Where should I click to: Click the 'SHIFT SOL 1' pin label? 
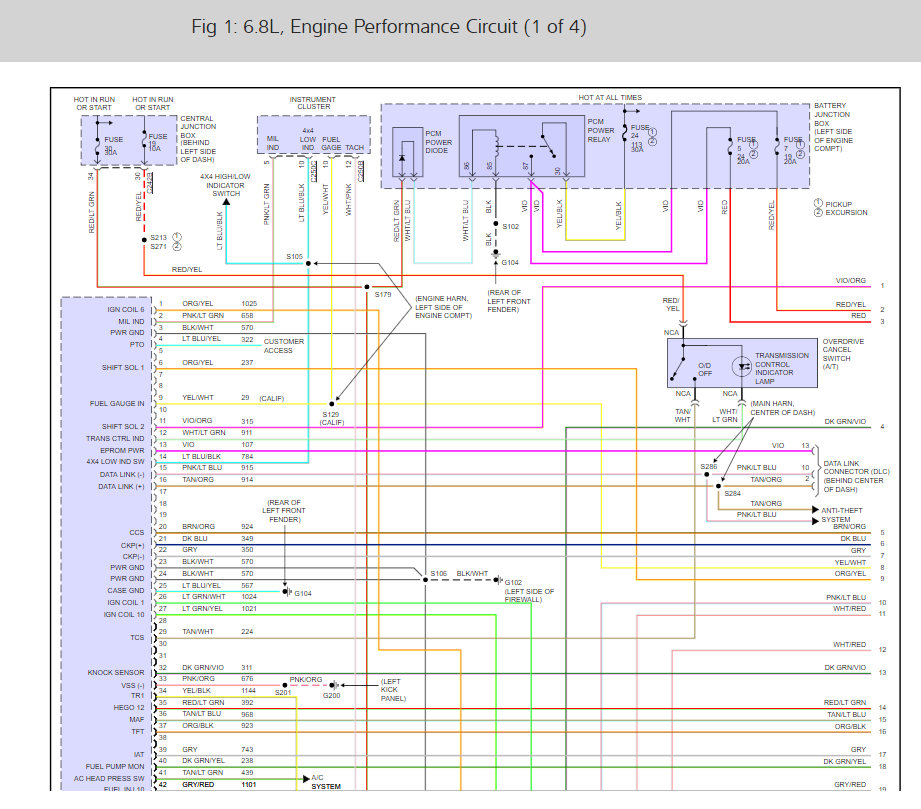[123, 368]
